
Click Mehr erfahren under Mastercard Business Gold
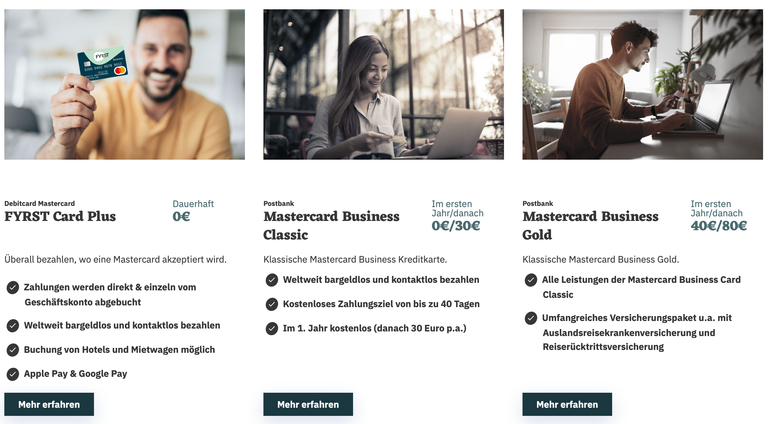point(567,404)
